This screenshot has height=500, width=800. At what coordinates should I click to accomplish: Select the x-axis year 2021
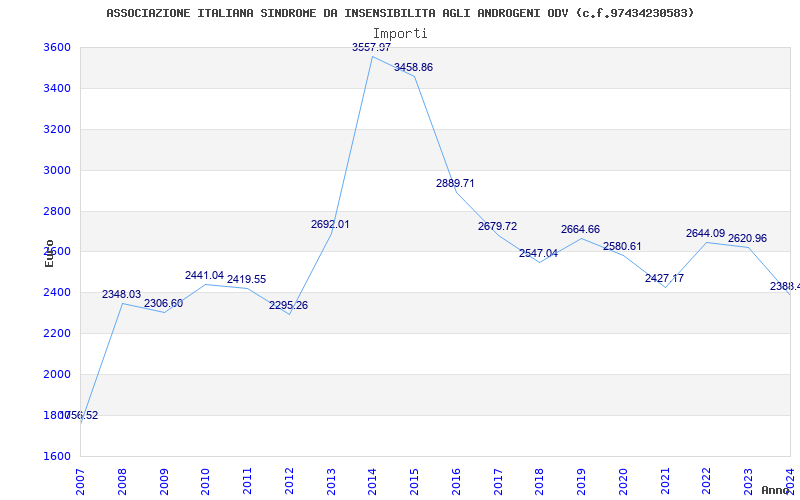(665, 482)
